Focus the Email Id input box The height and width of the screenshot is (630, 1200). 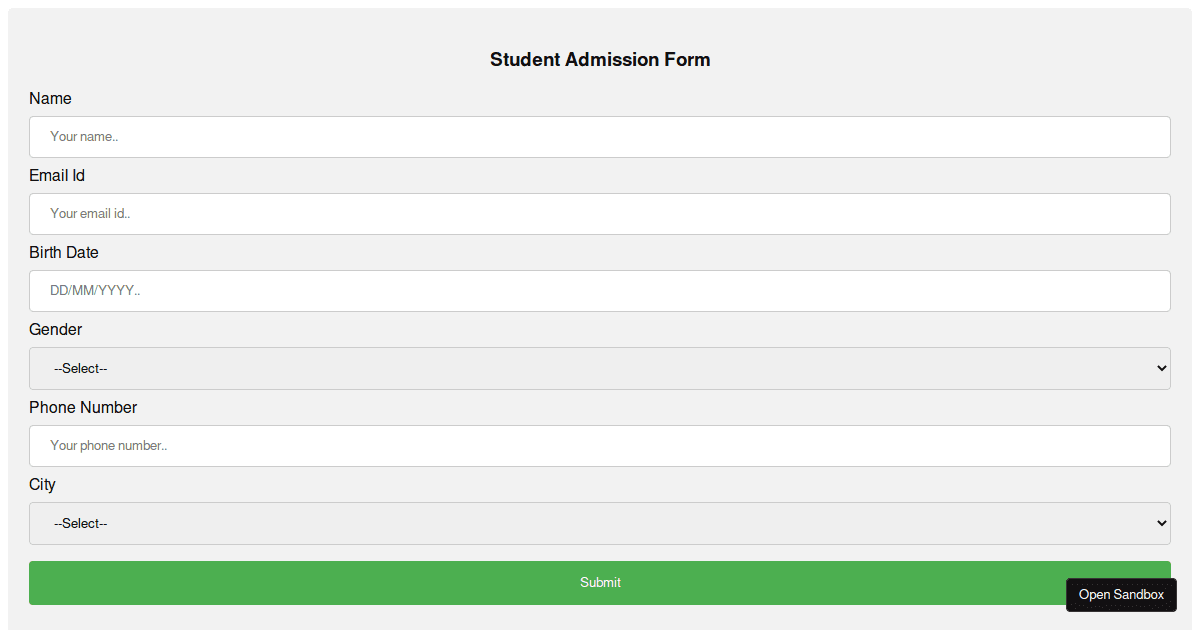point(600,214)
